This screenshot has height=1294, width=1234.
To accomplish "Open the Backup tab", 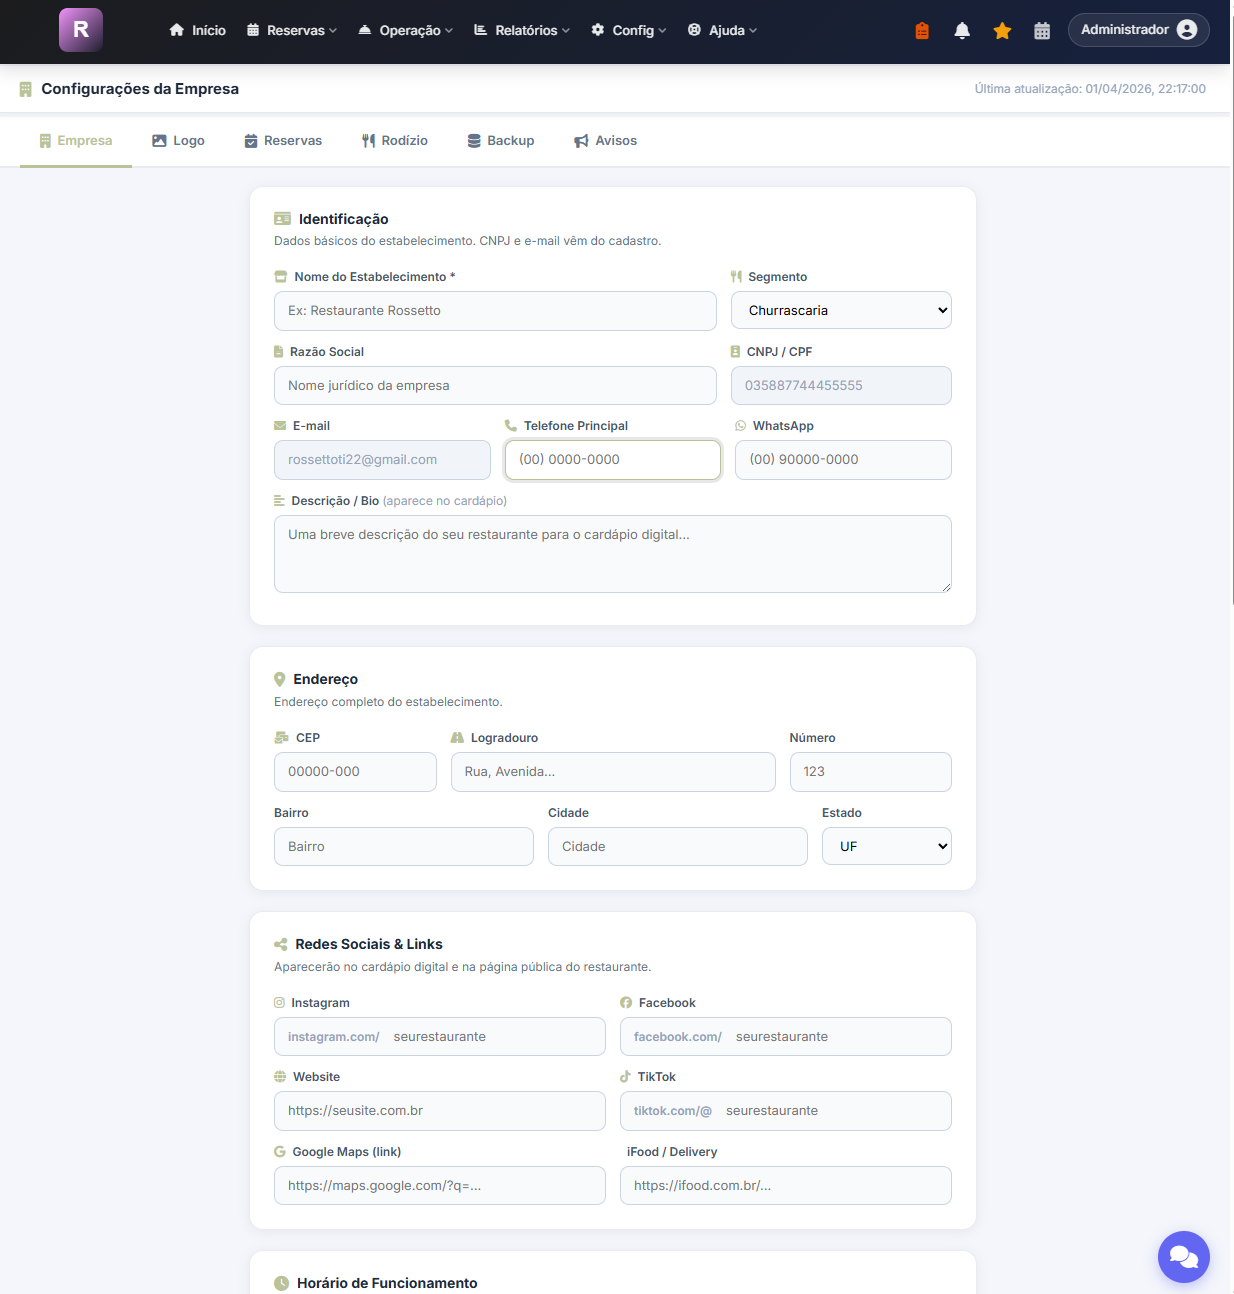I will [x=501, y=140].
